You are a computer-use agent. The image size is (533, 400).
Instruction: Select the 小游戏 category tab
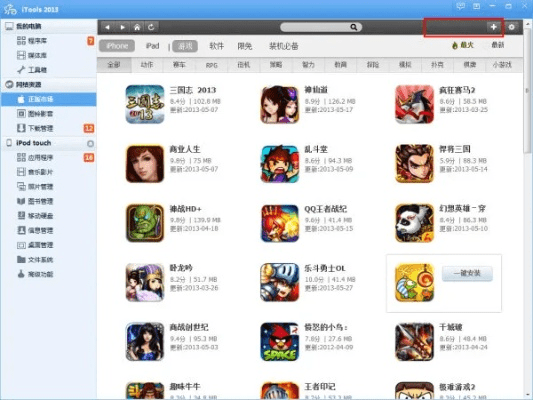coord(502,65)
